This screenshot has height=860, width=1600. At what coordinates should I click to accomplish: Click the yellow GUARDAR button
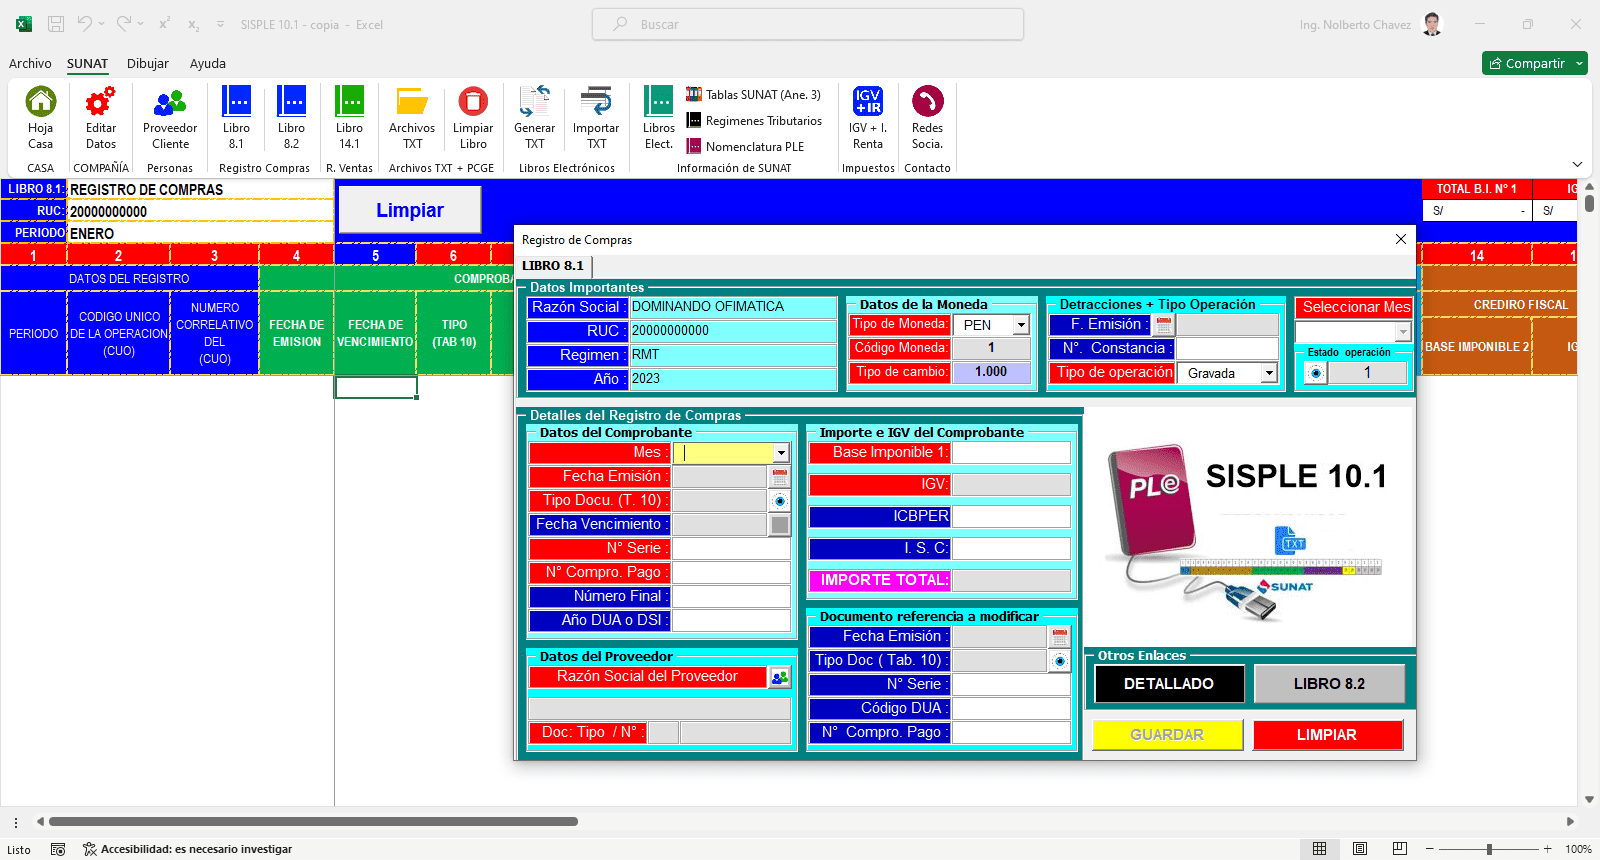[1167, 735]
